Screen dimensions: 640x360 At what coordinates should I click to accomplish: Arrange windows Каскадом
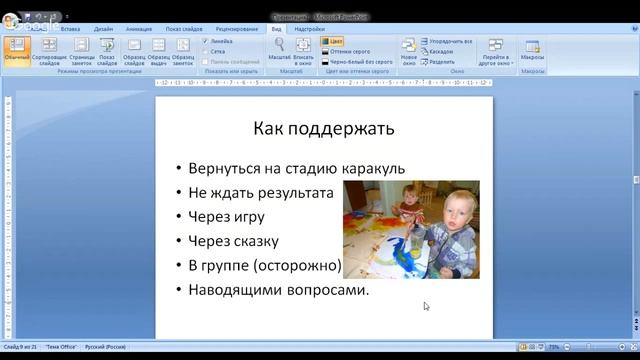pyautogui.click(x=437, y=52)
